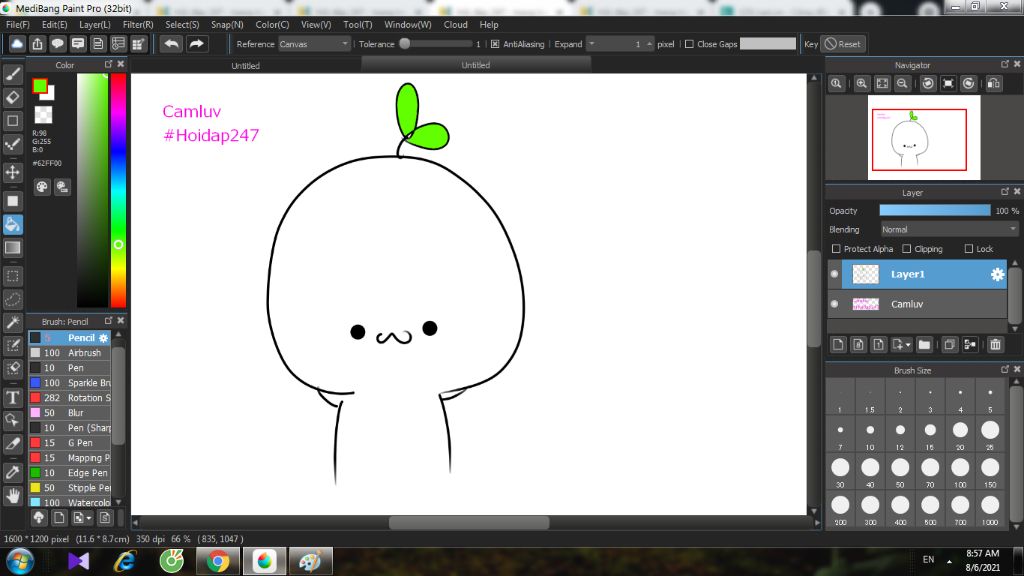1024x576 pixels.
Task: Delete layer using the trash icon
Action: (x=995, y=345)
